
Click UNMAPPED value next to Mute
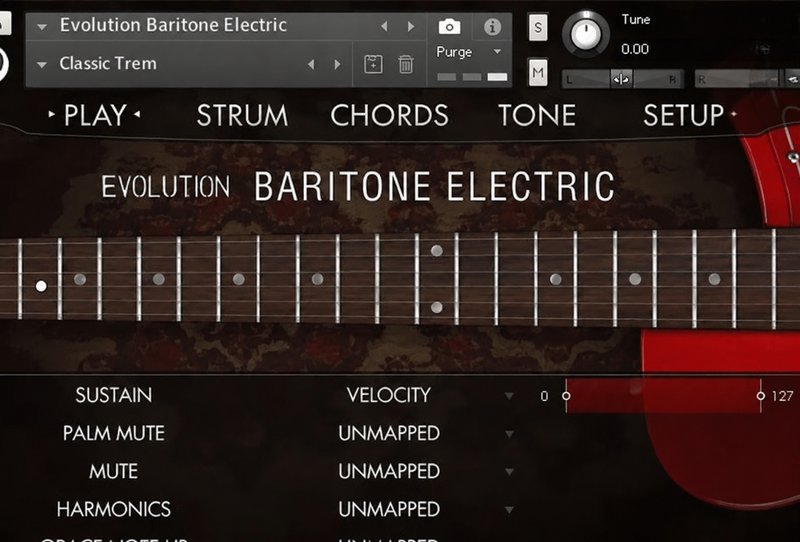tap(389, 471)
